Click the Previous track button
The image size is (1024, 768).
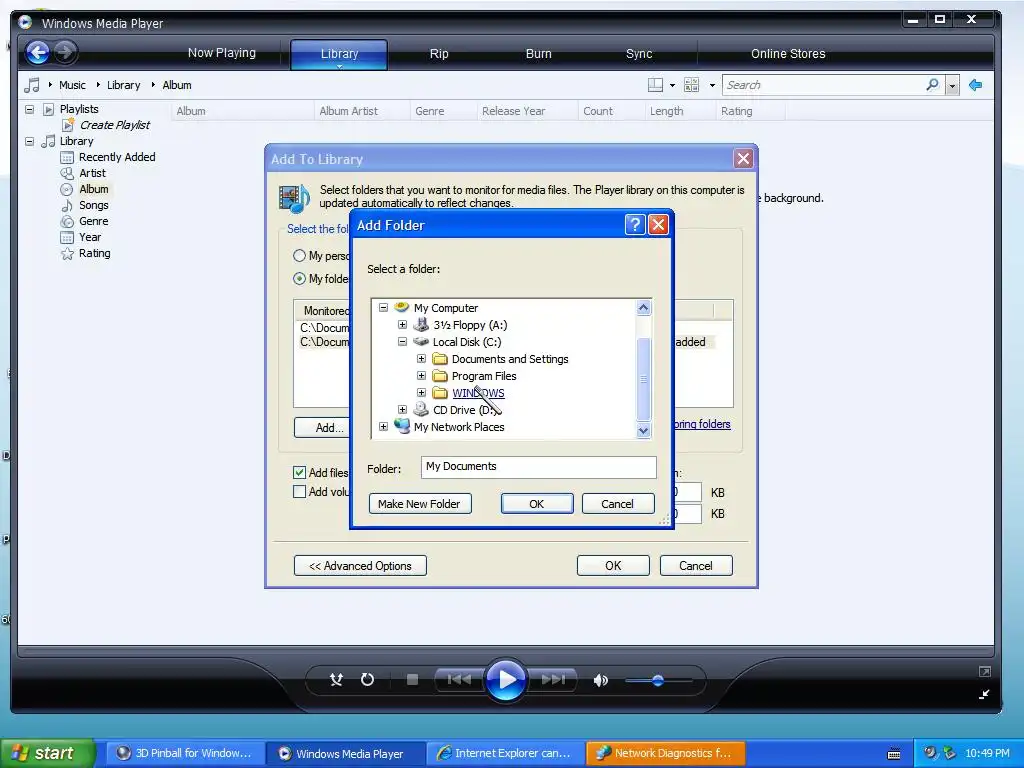458,680
